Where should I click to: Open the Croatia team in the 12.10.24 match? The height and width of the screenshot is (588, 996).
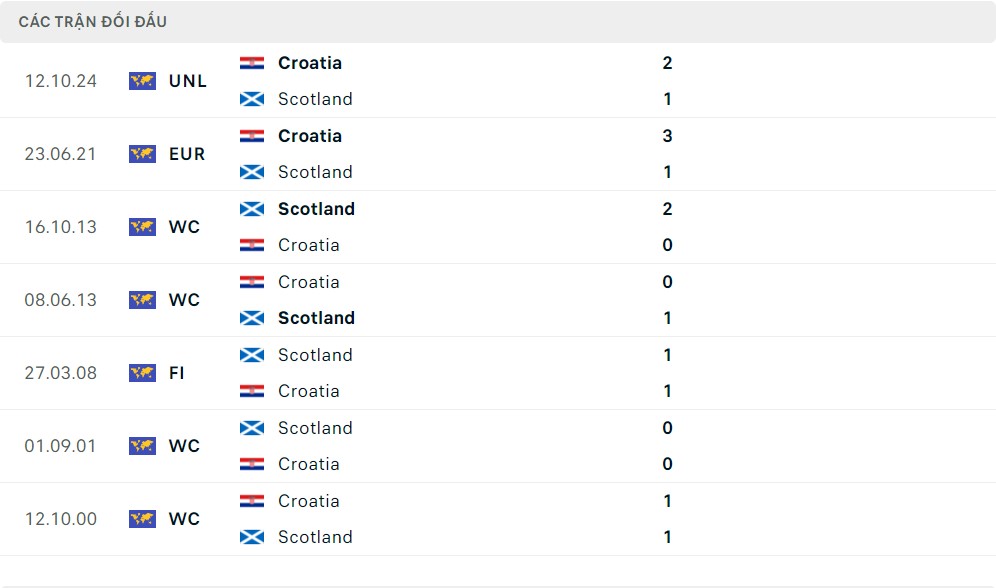[x=310, y=63]
